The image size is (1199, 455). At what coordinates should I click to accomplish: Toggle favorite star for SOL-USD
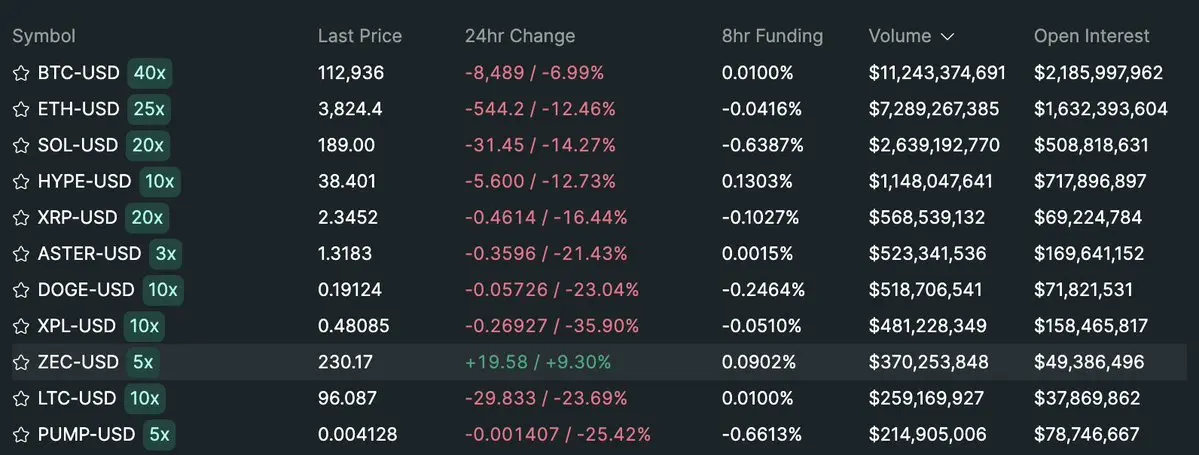pos(21,145)
